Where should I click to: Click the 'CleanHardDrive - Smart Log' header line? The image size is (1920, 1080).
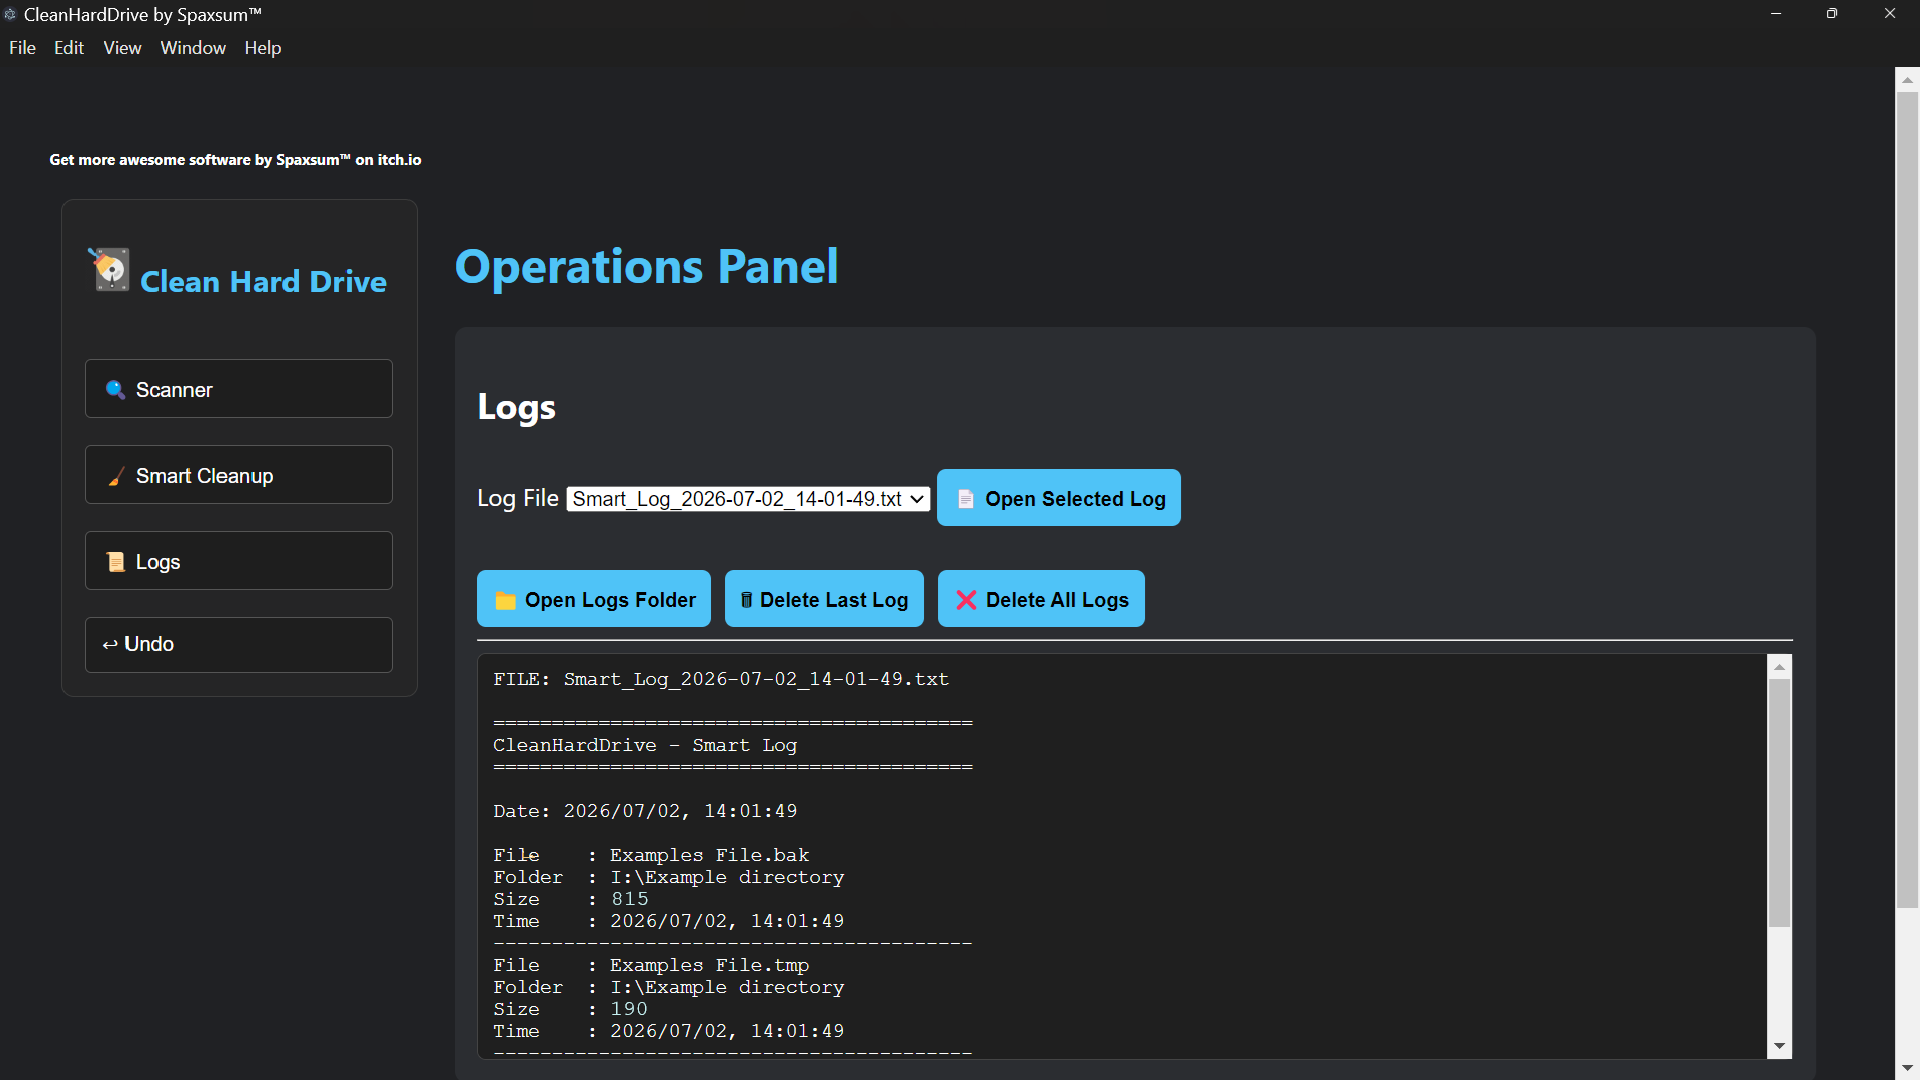coord(645,746)
